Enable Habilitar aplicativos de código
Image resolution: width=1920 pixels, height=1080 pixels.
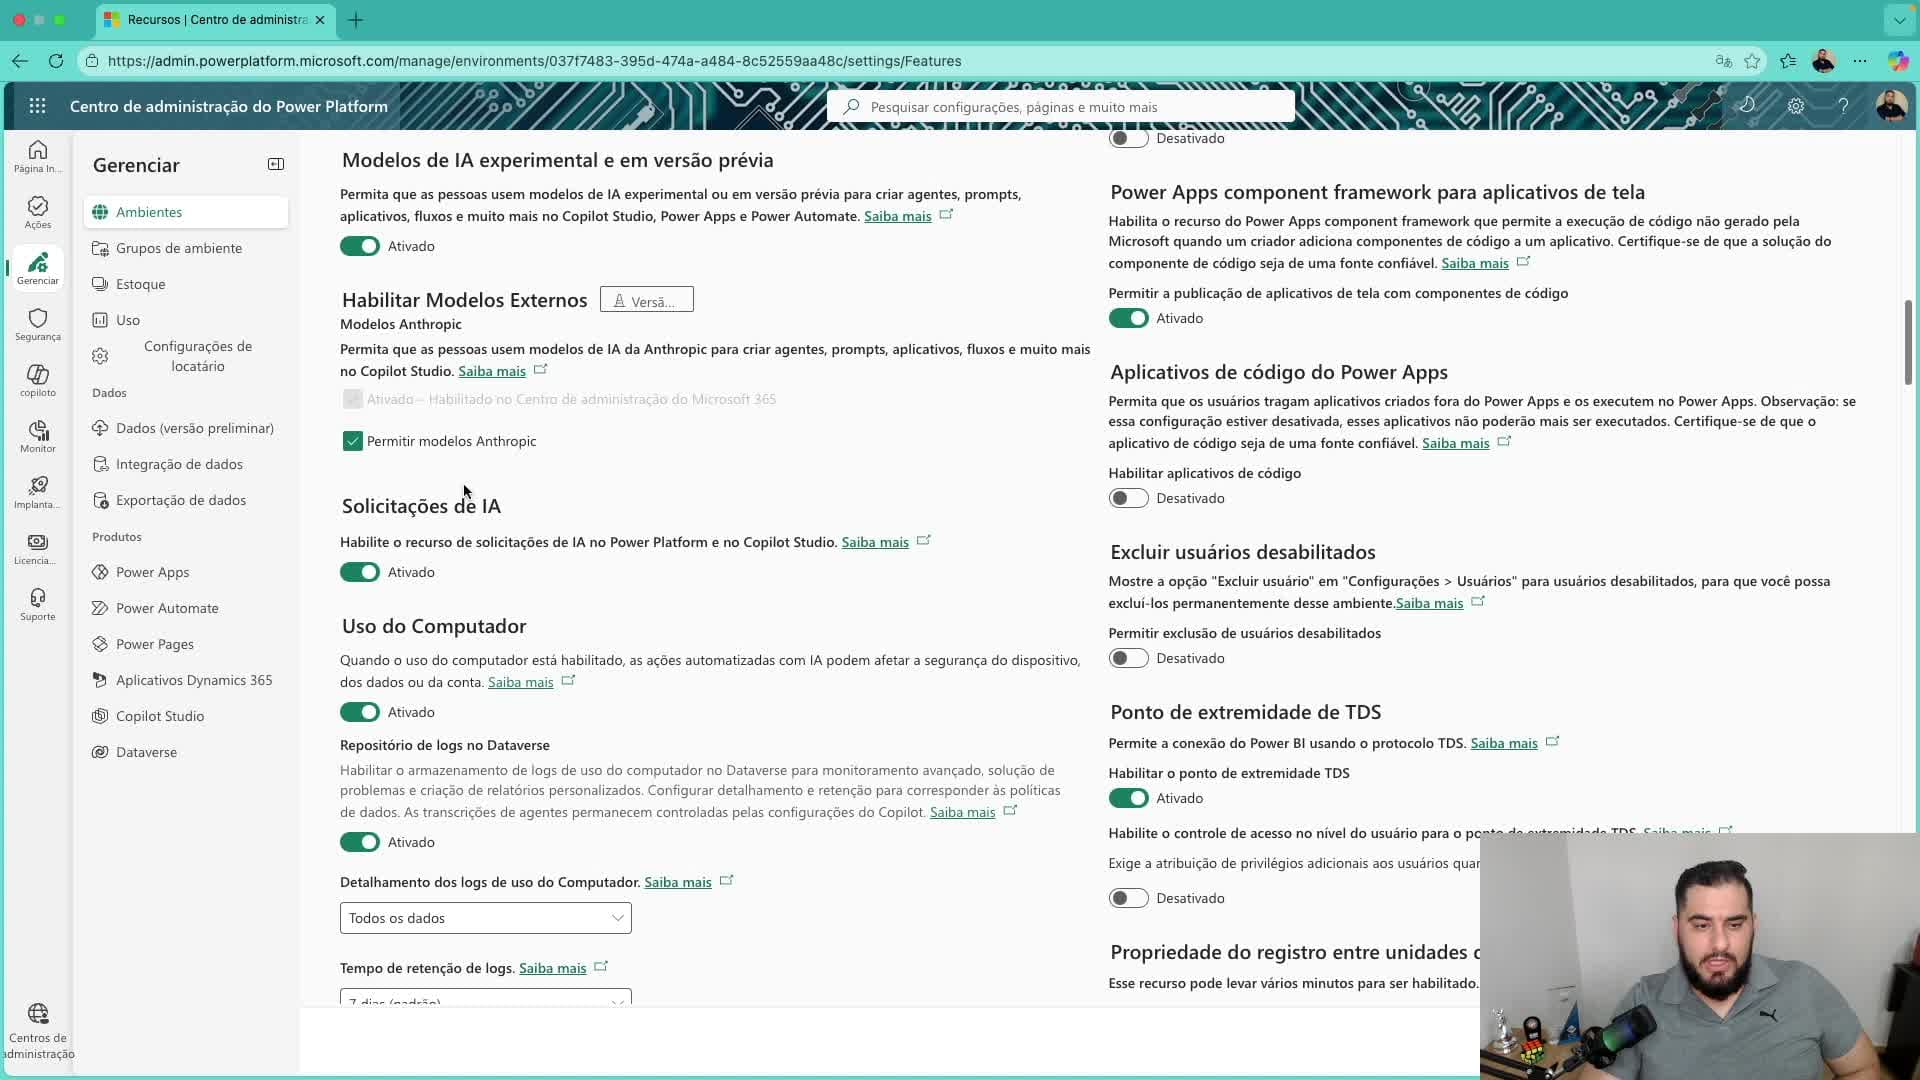tap(1128, 498)
